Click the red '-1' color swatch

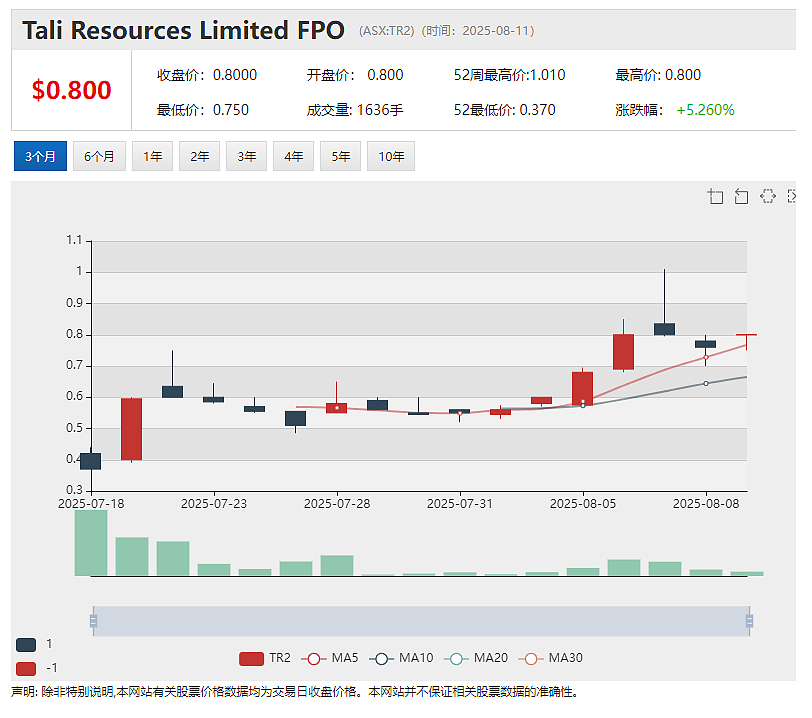tap(26, 668)
